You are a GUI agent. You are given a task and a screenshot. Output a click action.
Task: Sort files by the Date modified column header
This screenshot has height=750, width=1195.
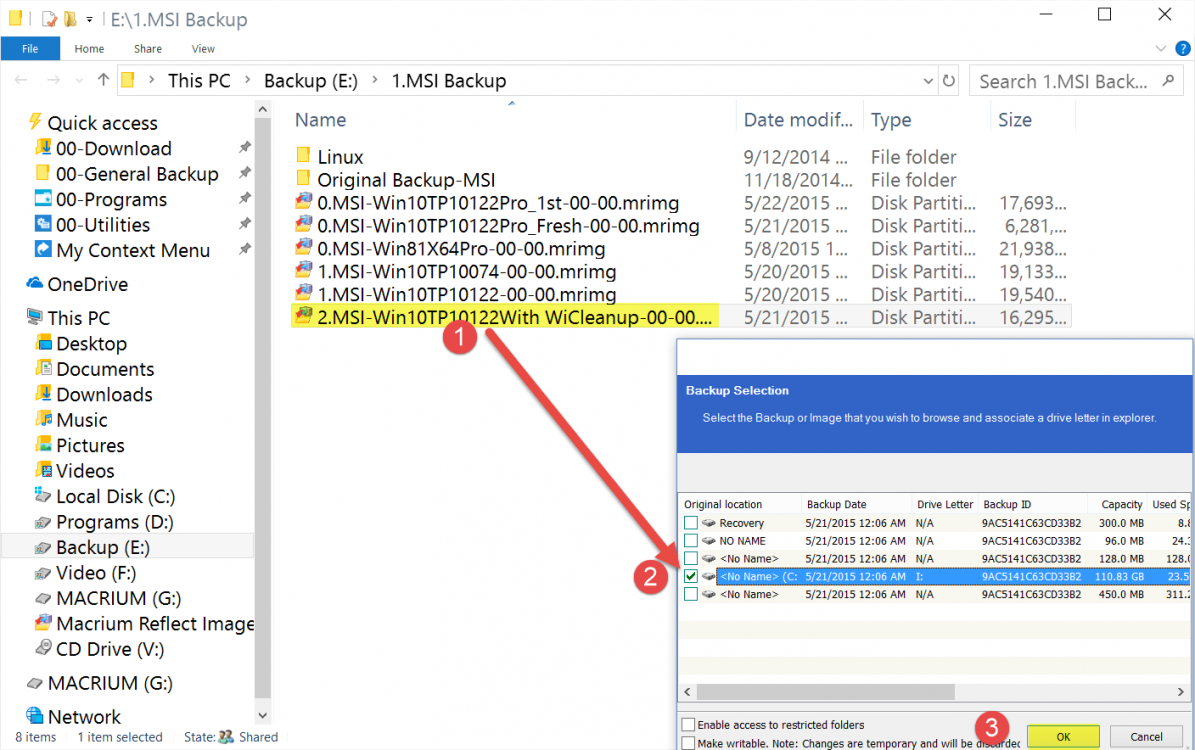799,120
